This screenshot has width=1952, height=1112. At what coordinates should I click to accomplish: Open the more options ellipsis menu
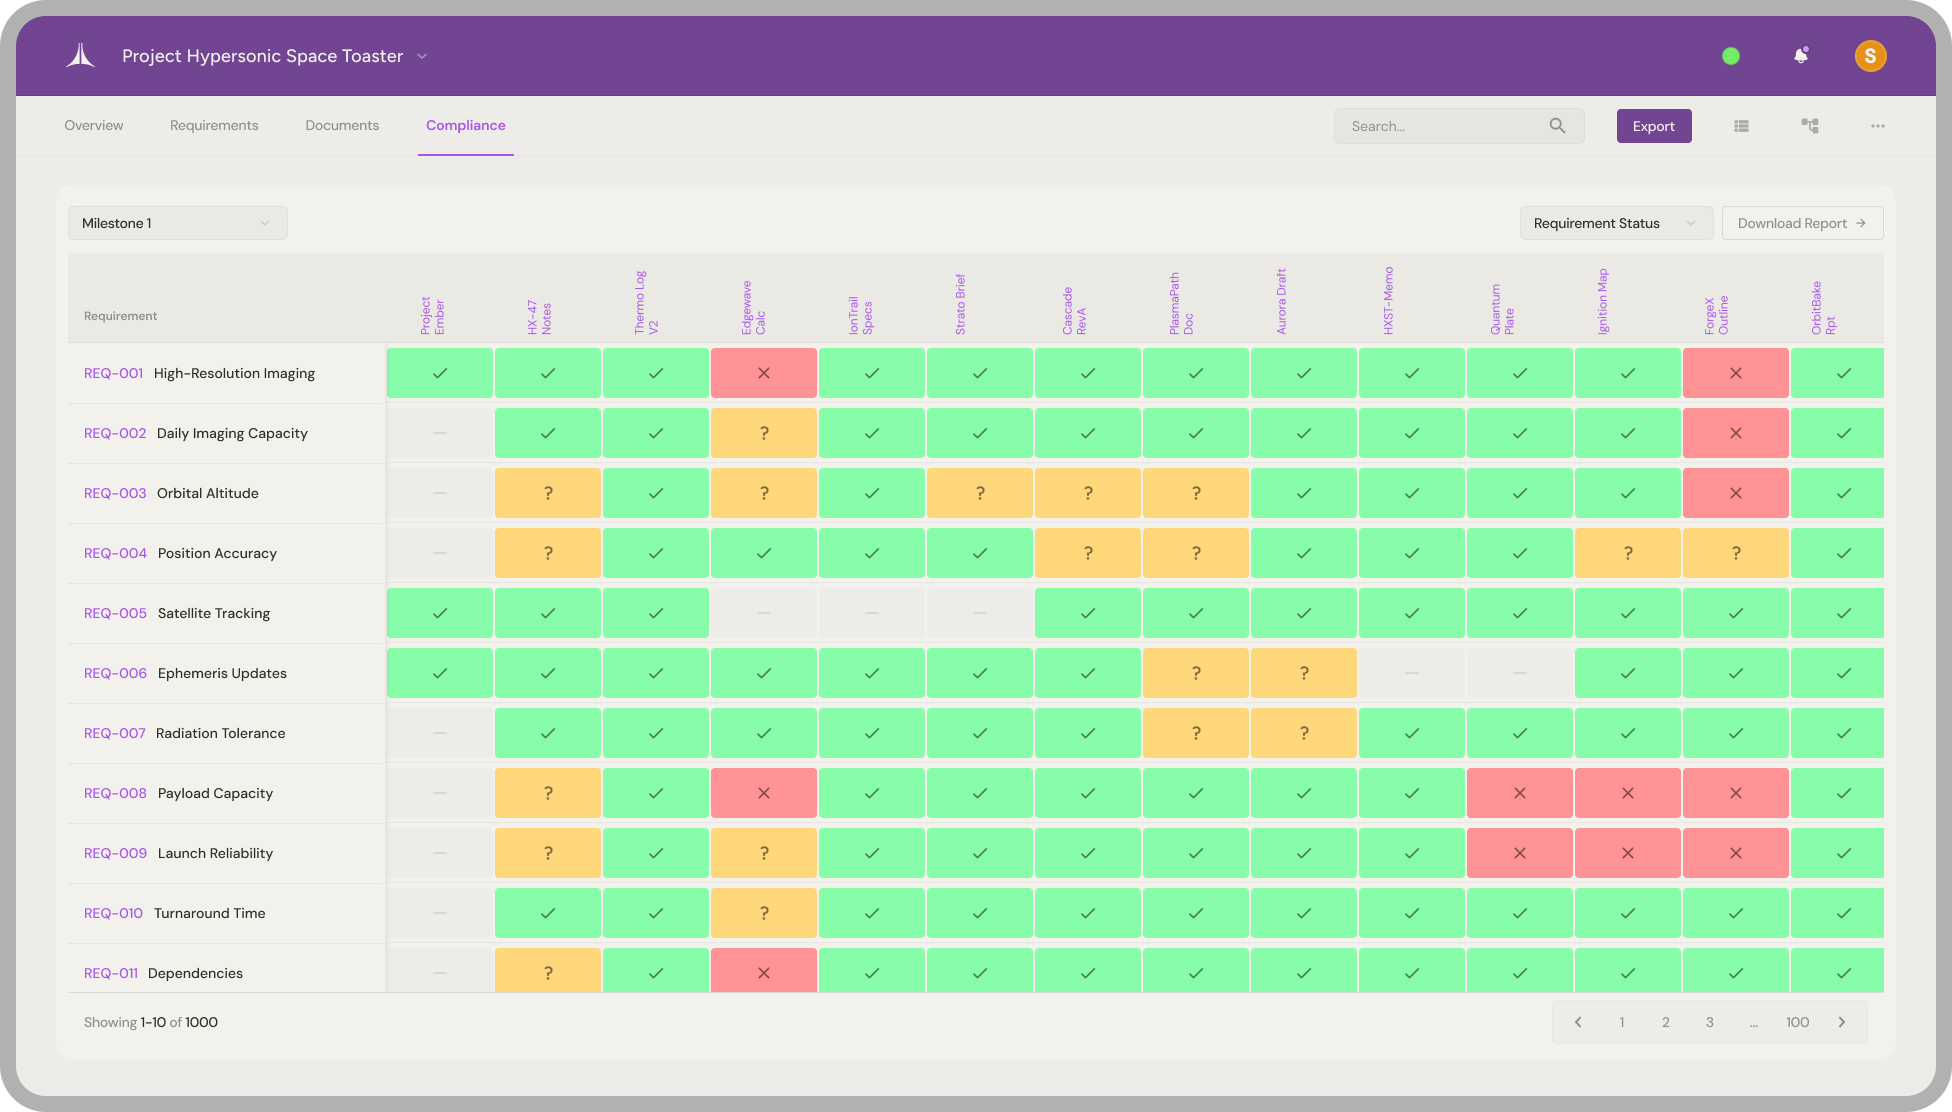point(1878,126)
